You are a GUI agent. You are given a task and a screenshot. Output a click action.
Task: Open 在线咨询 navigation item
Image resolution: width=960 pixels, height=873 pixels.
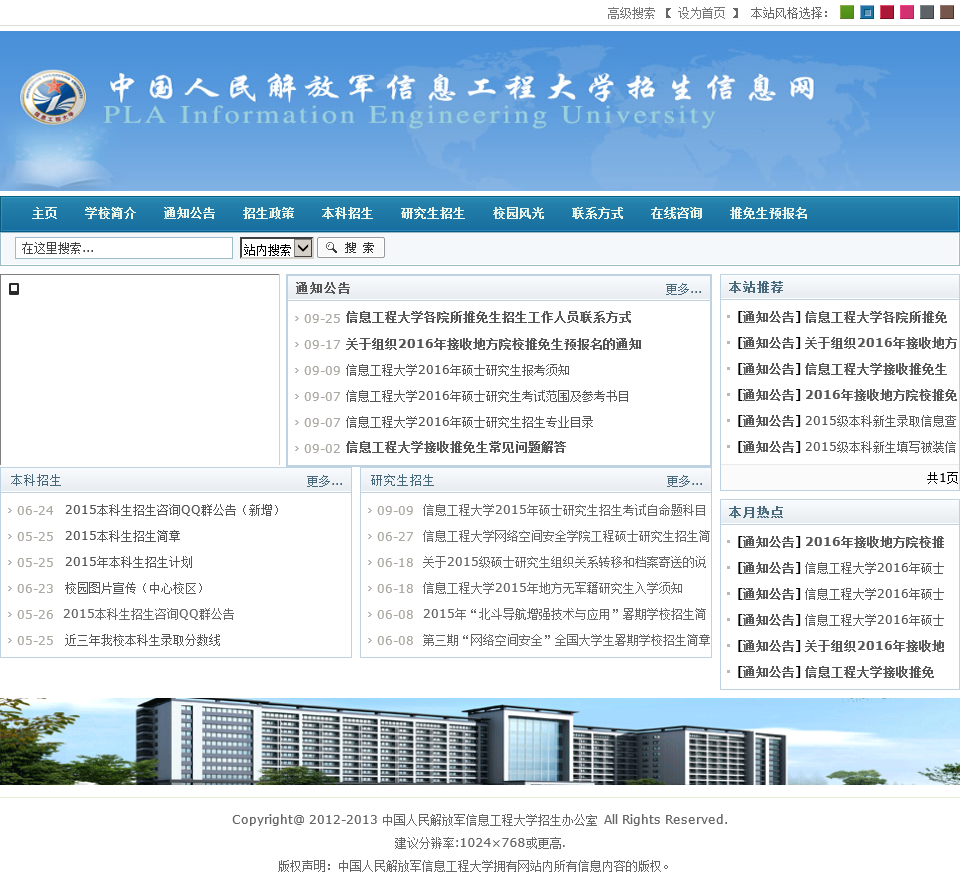677,213
